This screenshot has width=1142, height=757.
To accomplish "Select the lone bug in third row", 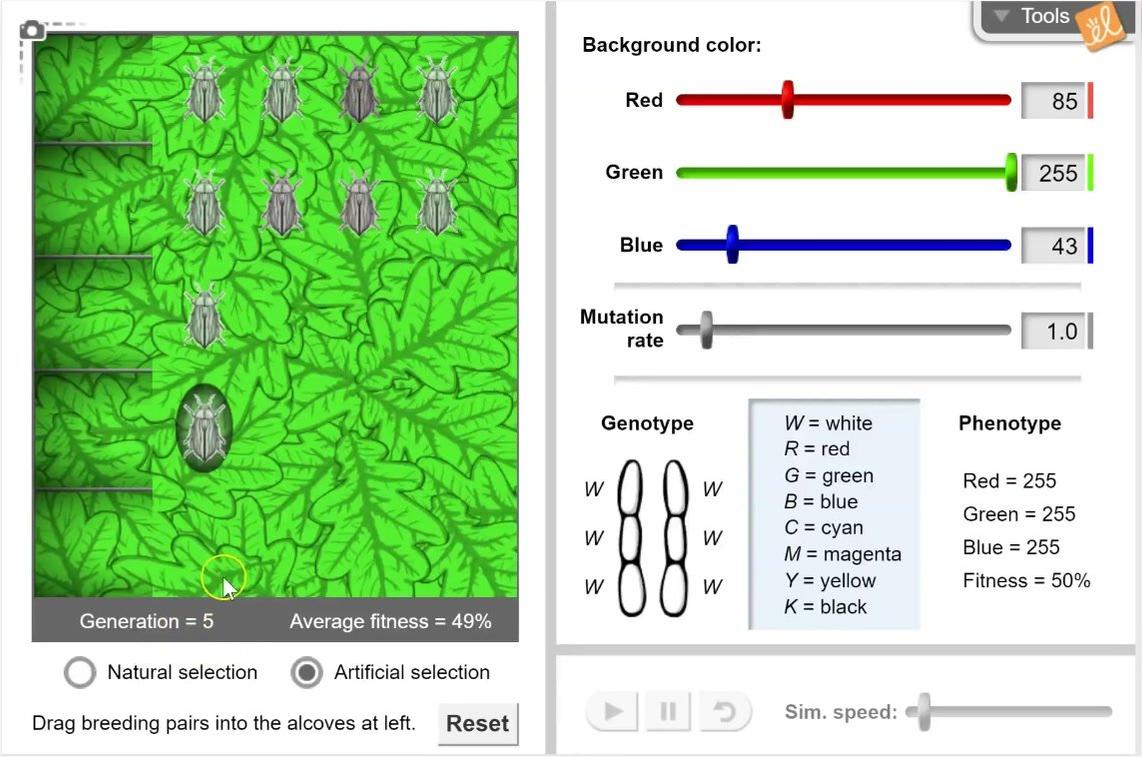I will [x=205, y=316].
